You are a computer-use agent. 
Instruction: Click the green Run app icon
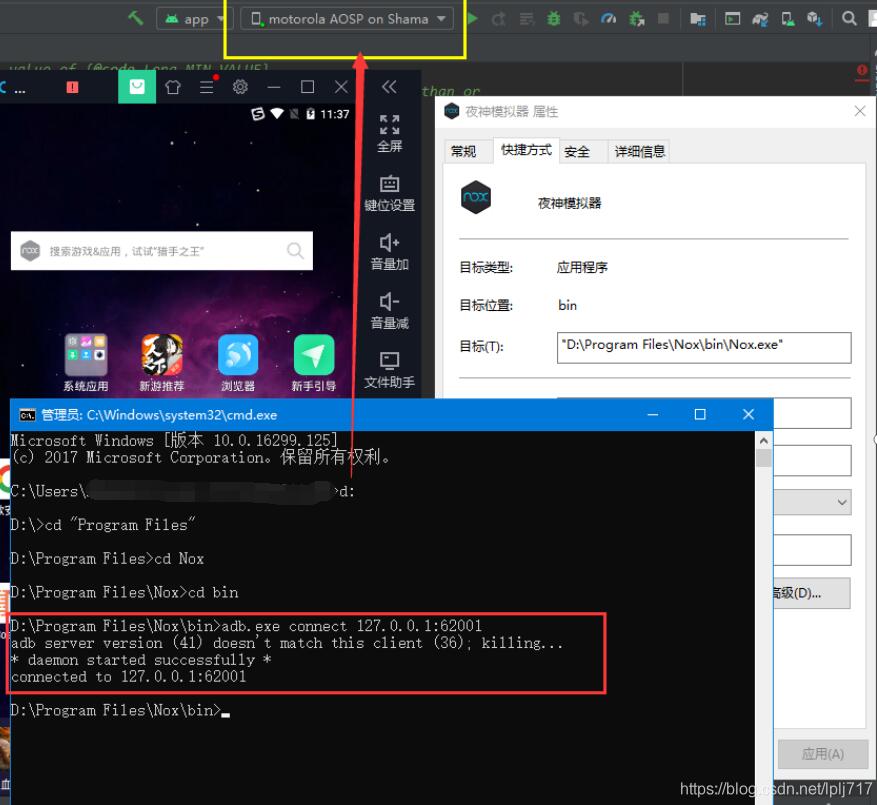(x=473, y=18)
